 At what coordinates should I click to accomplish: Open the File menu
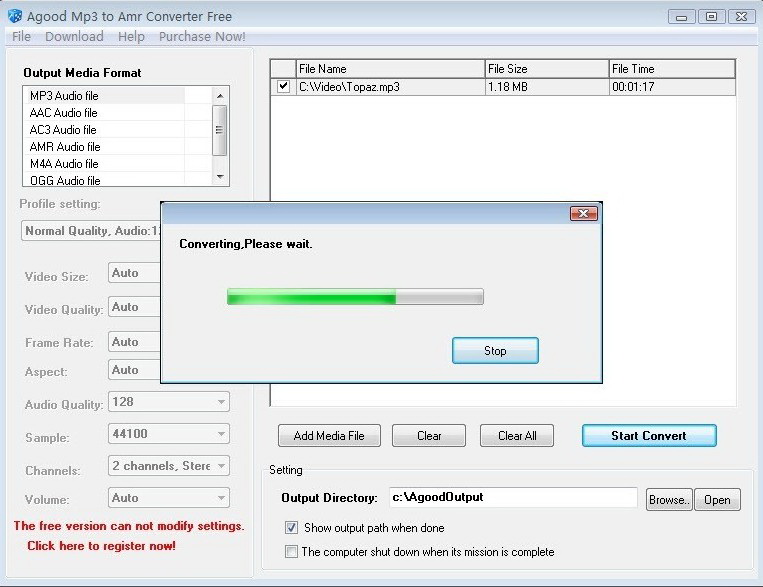(21, 37)
